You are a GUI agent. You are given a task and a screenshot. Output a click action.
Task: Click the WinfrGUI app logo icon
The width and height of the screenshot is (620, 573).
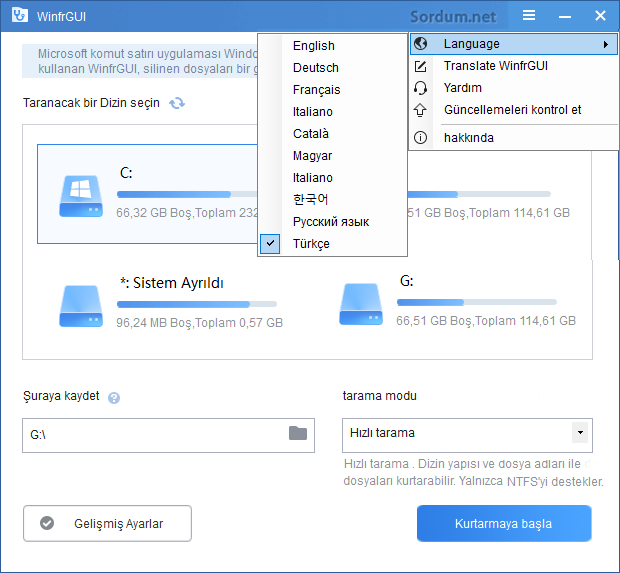coord(20,15)
